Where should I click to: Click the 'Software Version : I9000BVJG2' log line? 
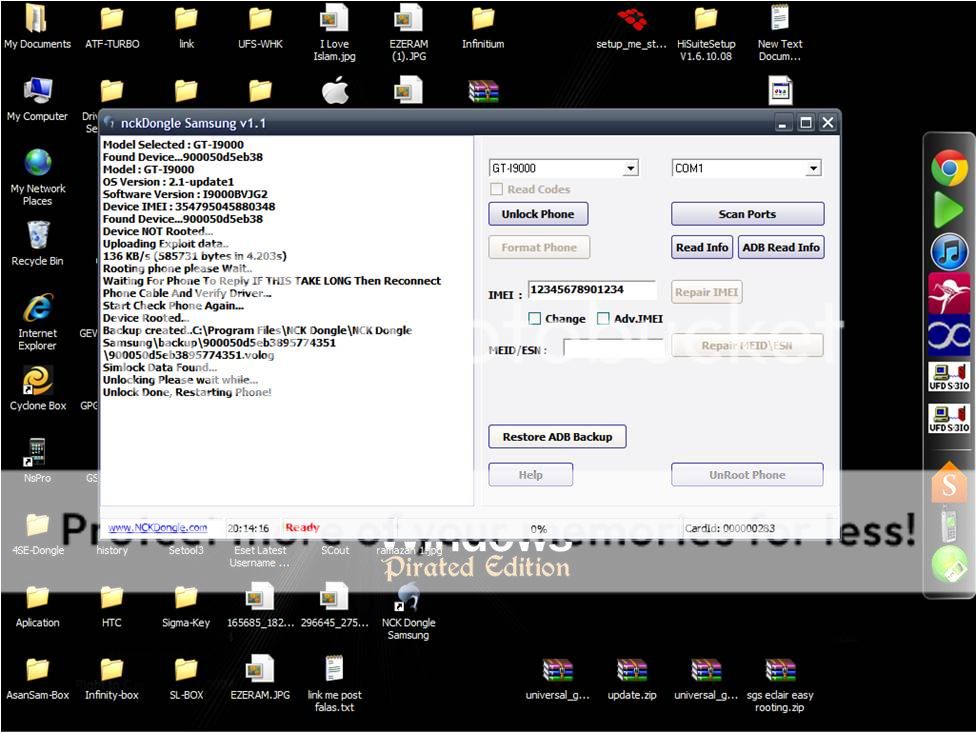click(185, 194)
